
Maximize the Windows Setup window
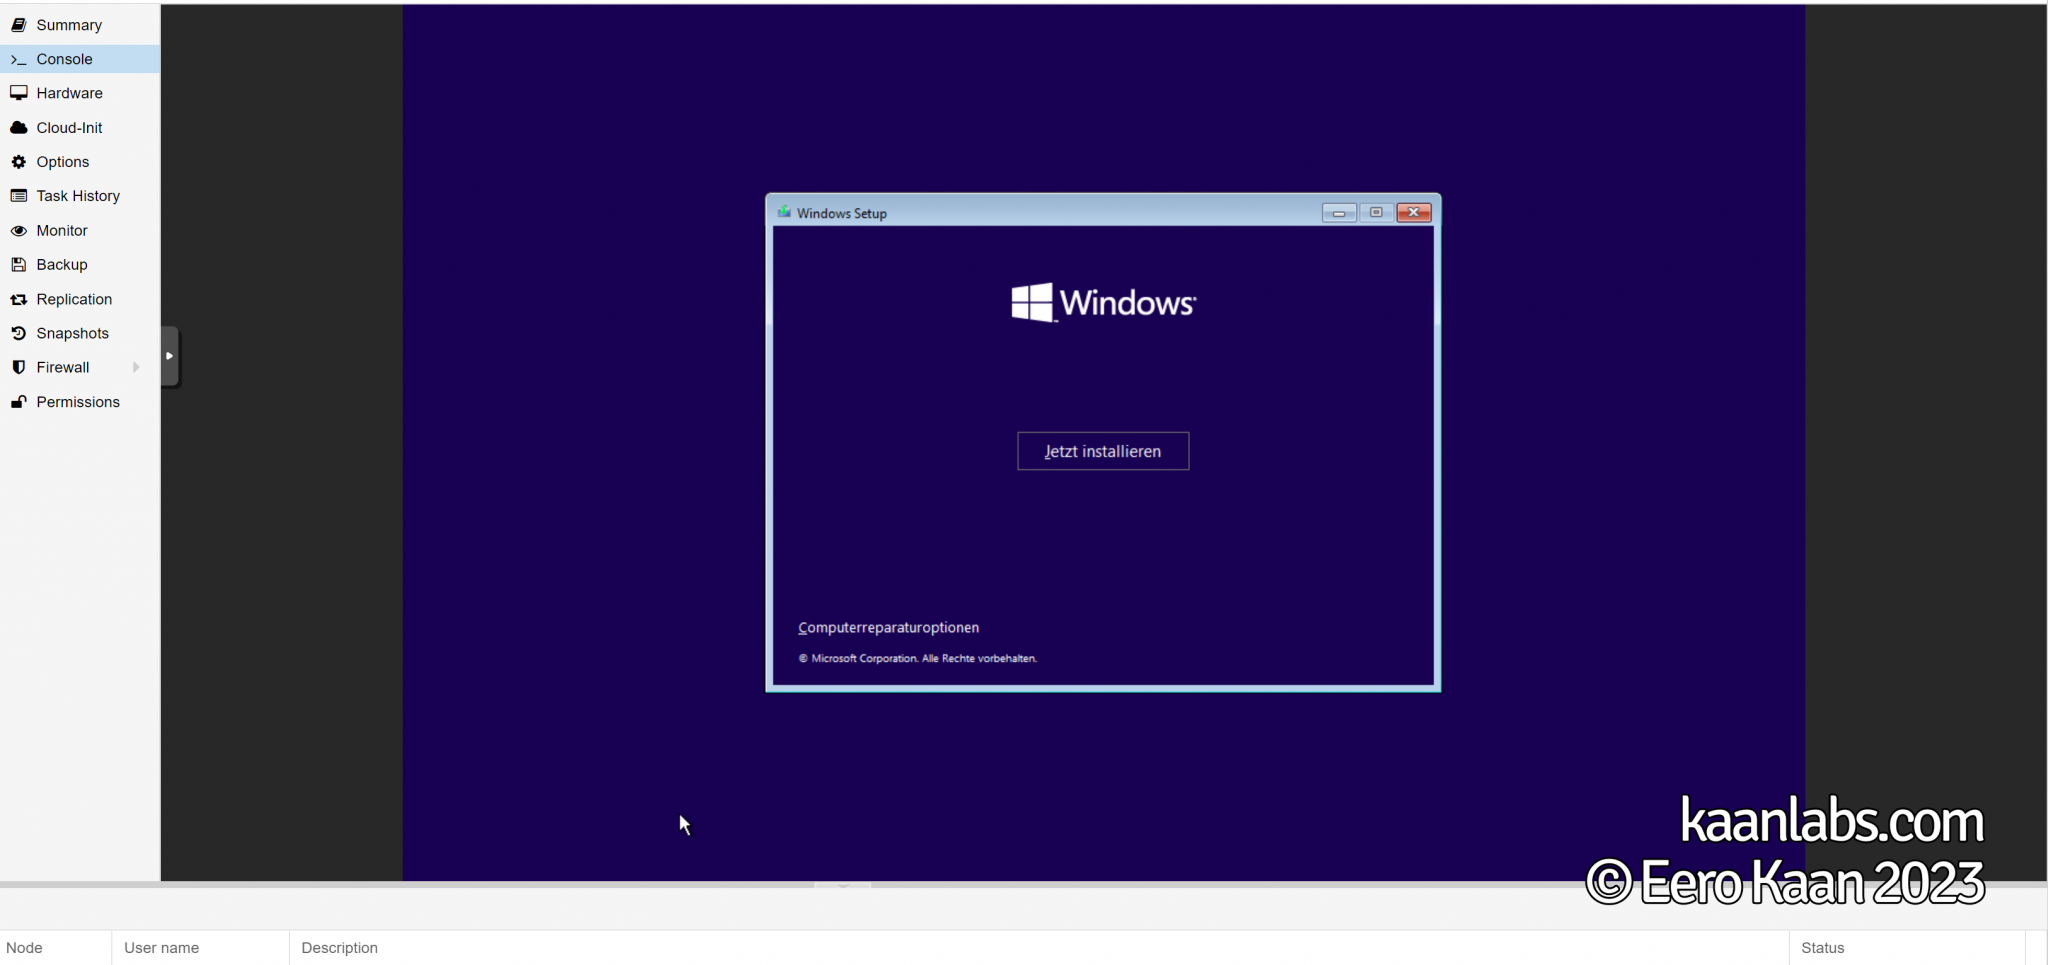click(1376, 213)
